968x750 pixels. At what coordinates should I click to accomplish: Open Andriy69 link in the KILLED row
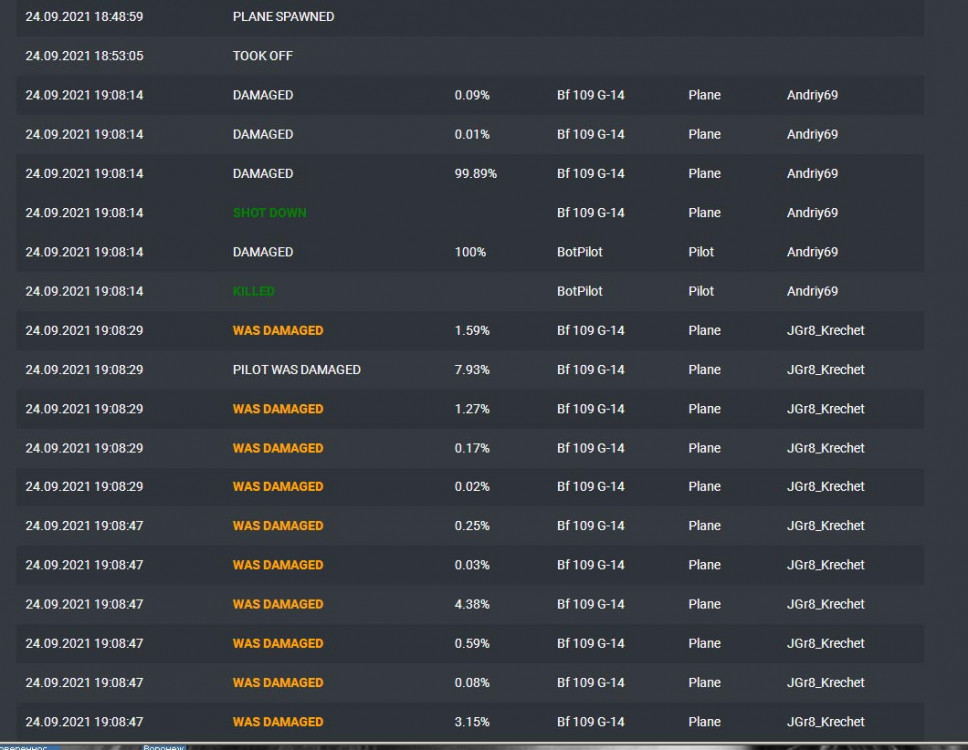812,291
